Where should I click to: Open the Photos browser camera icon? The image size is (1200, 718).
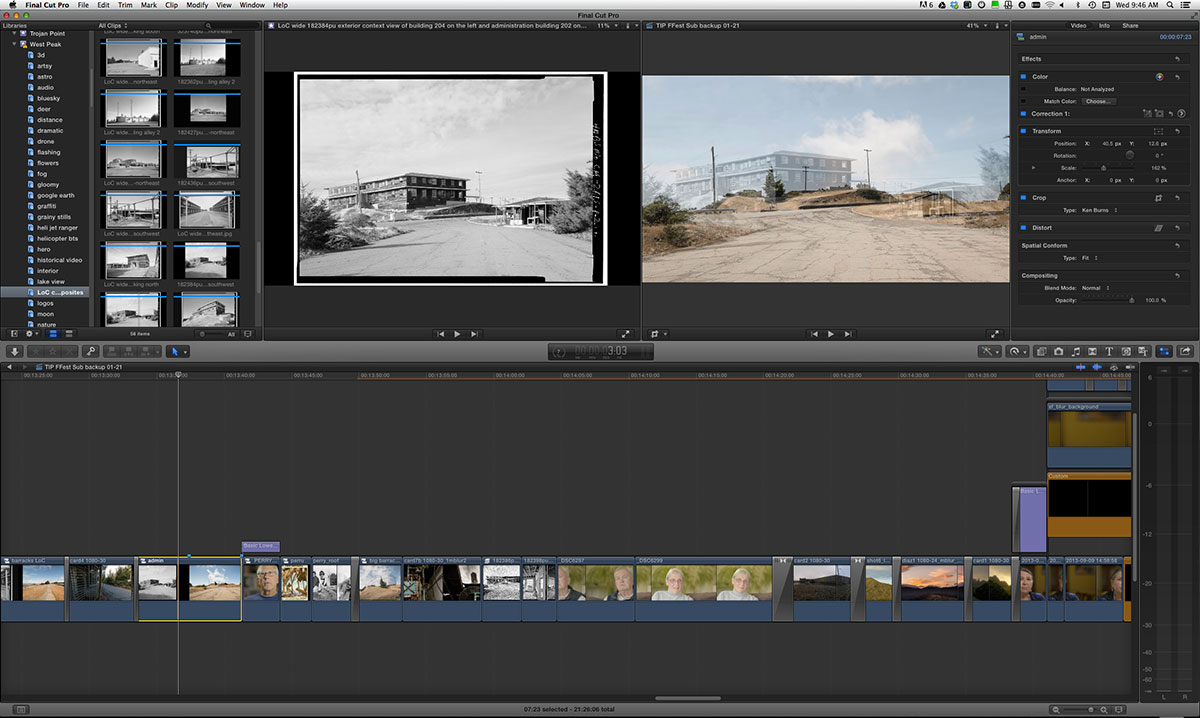pyautogui.click(x=1058, y=352)
